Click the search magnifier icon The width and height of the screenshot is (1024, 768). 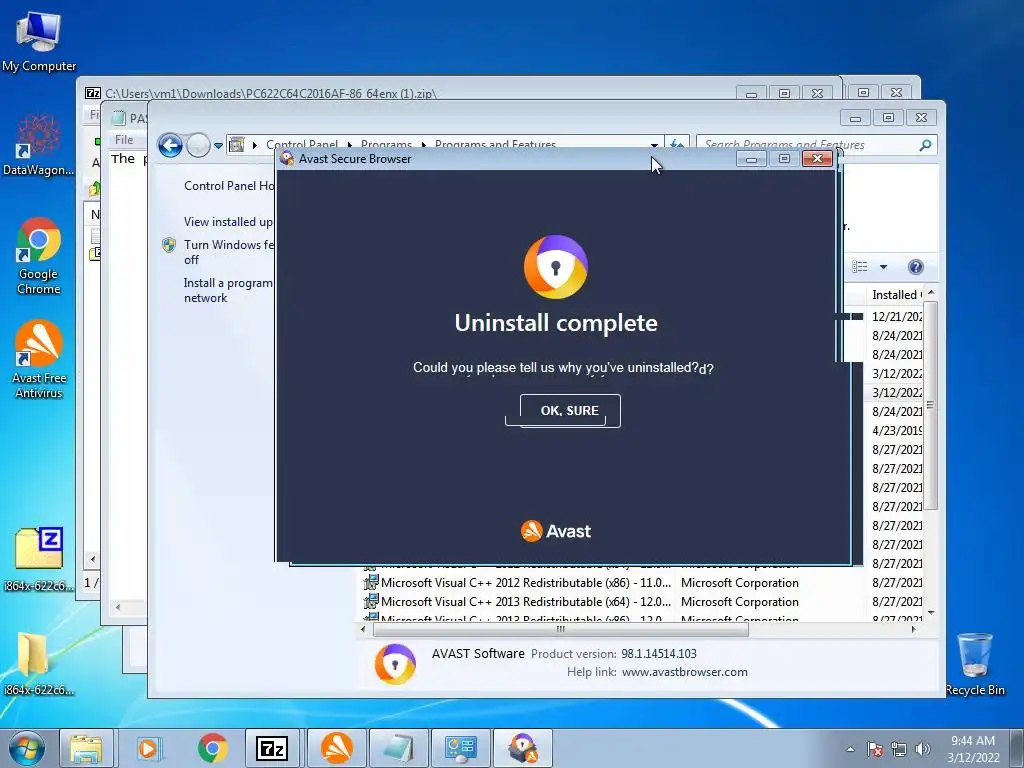pyautogui.click(x=925, y=145)
